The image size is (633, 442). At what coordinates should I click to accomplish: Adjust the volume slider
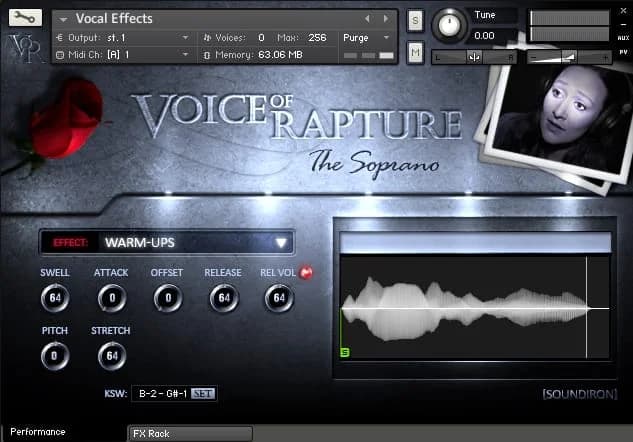pos(569,57)
